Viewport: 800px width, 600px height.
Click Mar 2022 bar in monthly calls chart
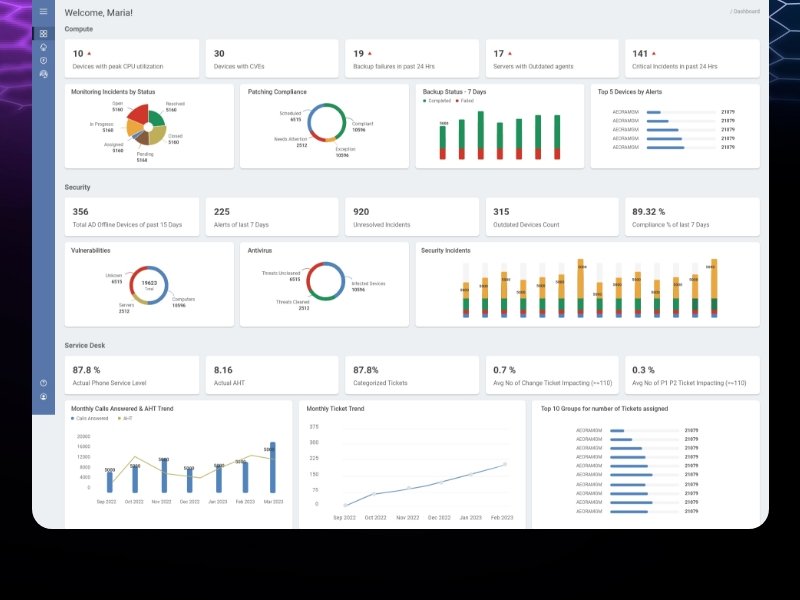[x=272, y=467]
